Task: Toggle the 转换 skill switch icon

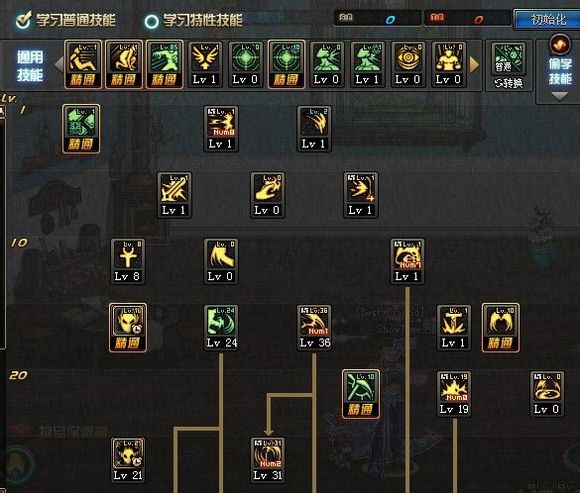Action: click(509, 65)
